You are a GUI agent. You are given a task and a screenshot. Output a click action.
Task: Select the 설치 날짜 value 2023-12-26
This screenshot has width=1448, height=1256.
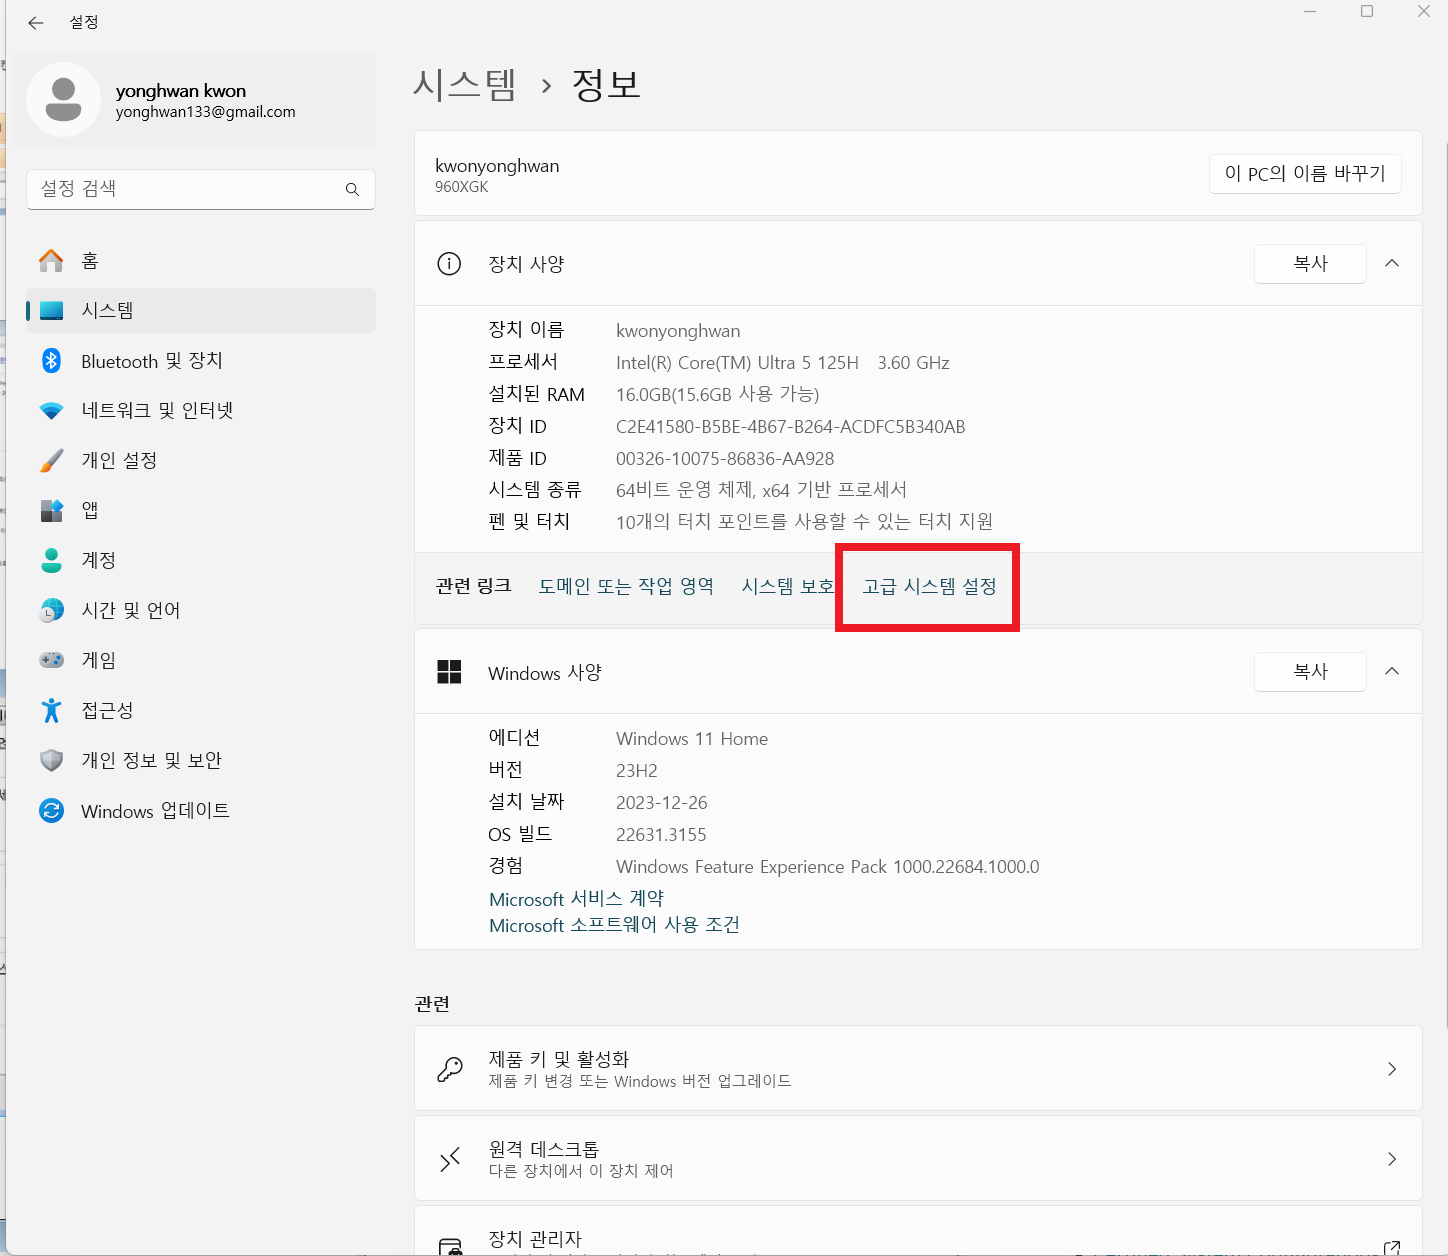pyautogui.click(x=662, y=803)
